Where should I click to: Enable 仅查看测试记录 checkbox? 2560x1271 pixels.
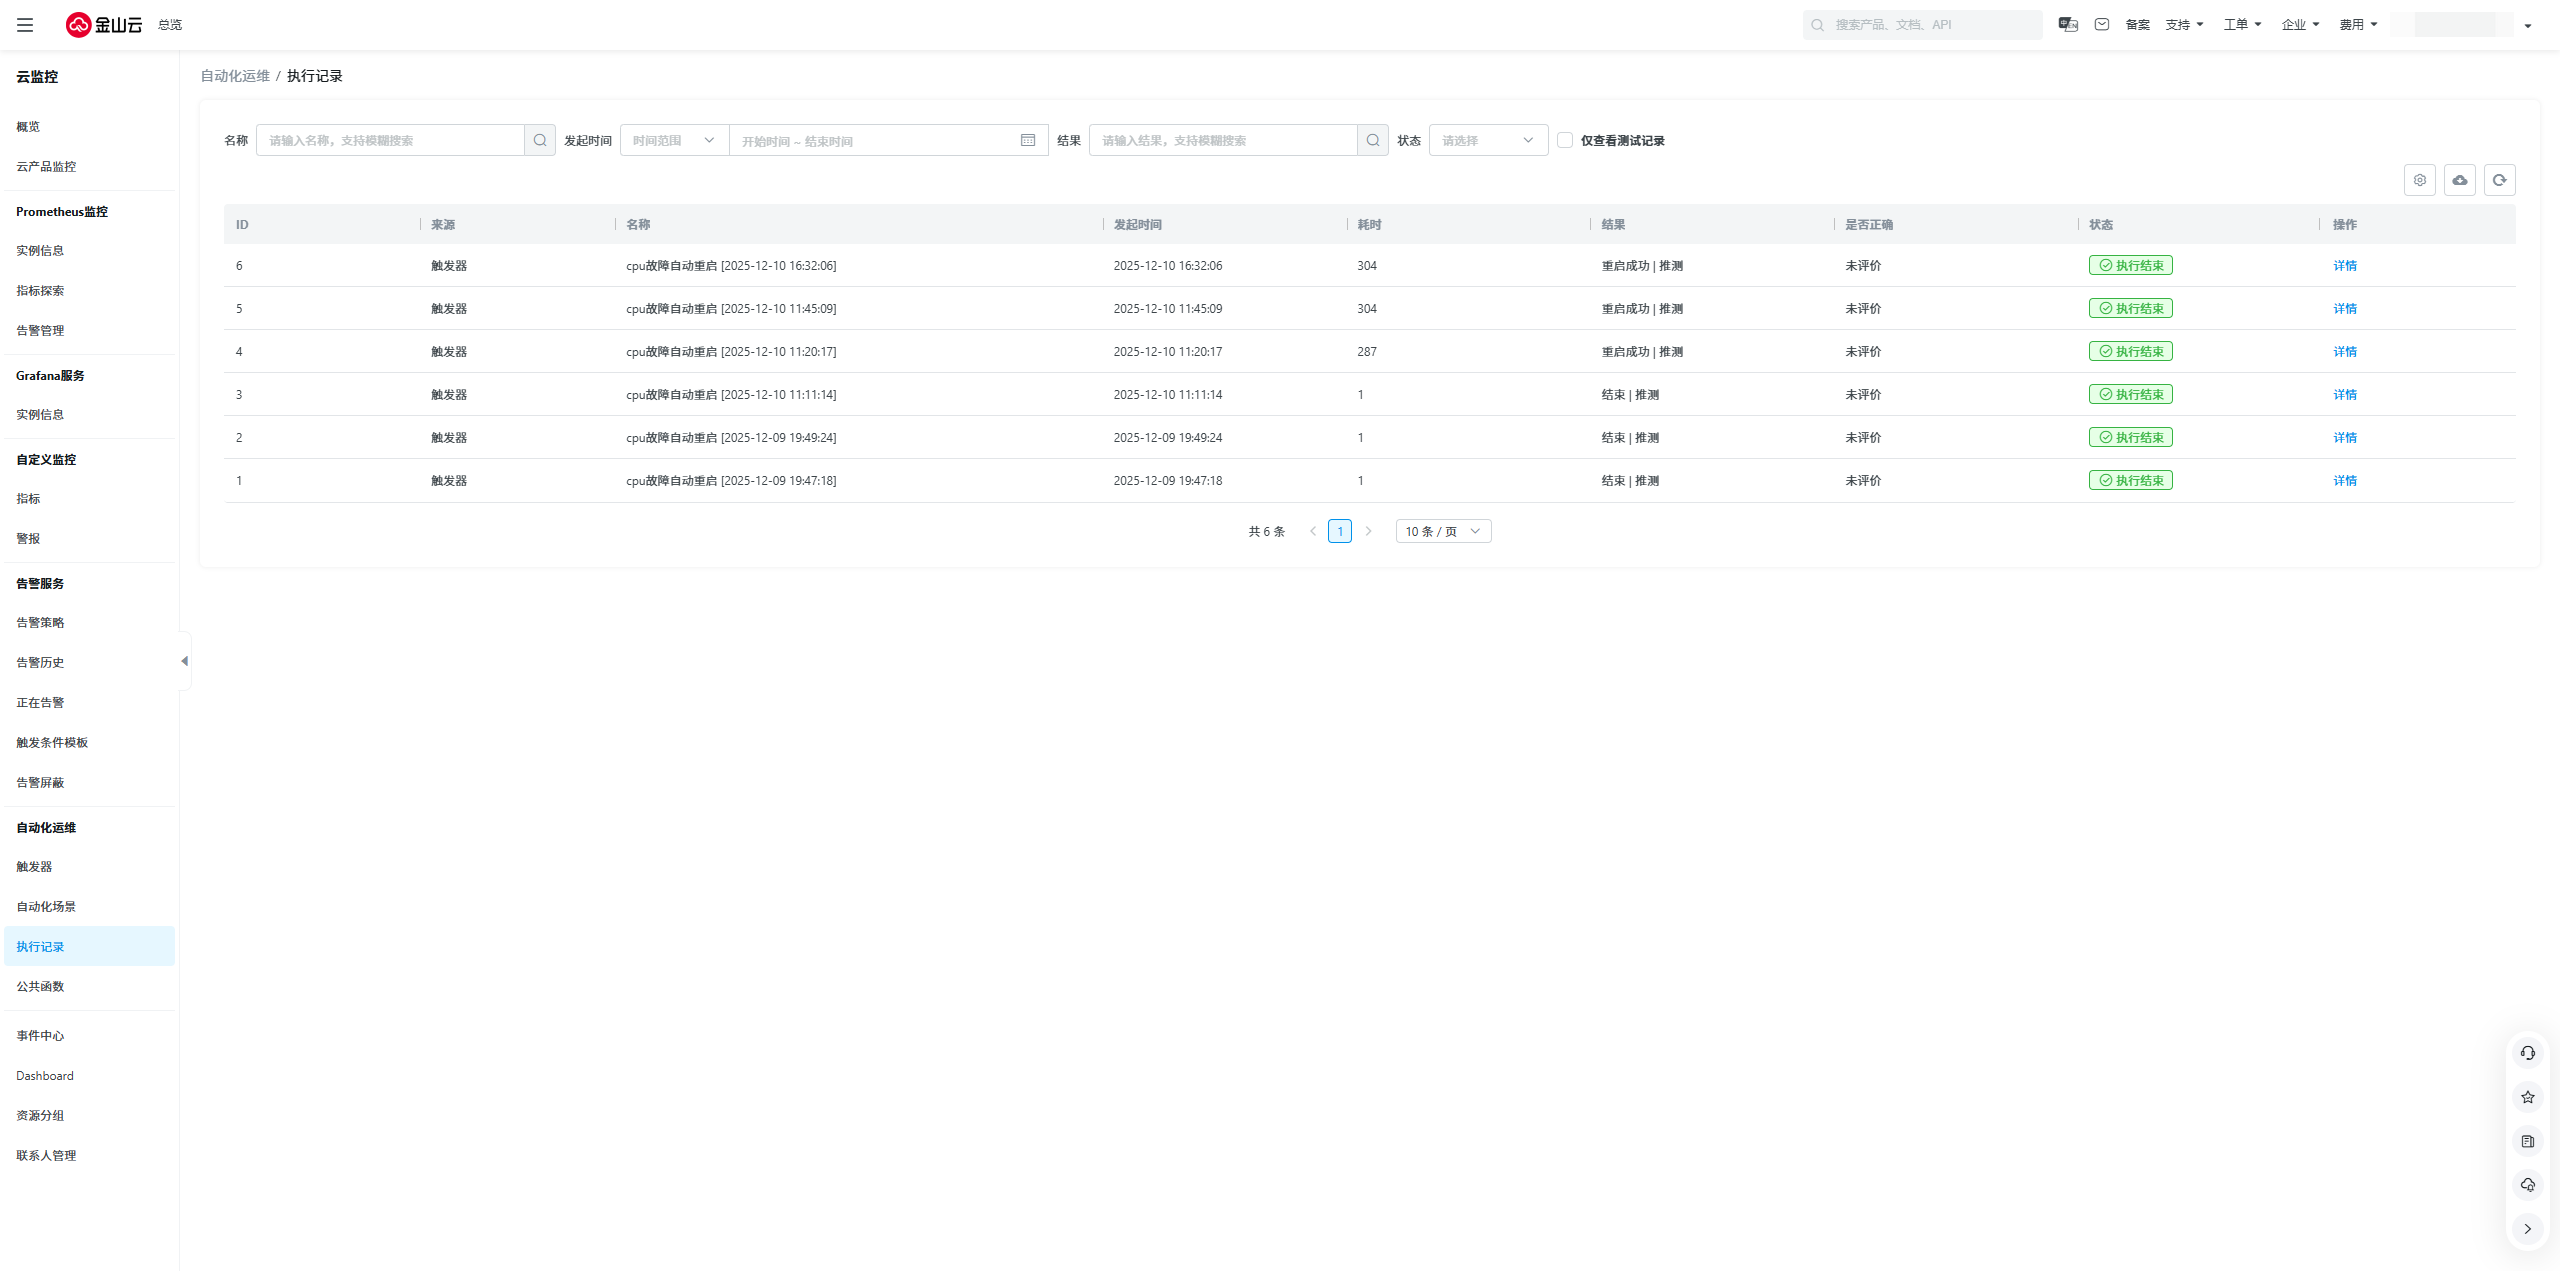(x=1565, y=140)
